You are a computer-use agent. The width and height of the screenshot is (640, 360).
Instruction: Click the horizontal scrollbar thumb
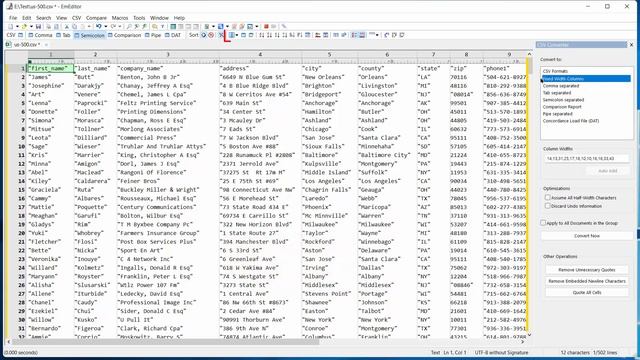[165, 342]
